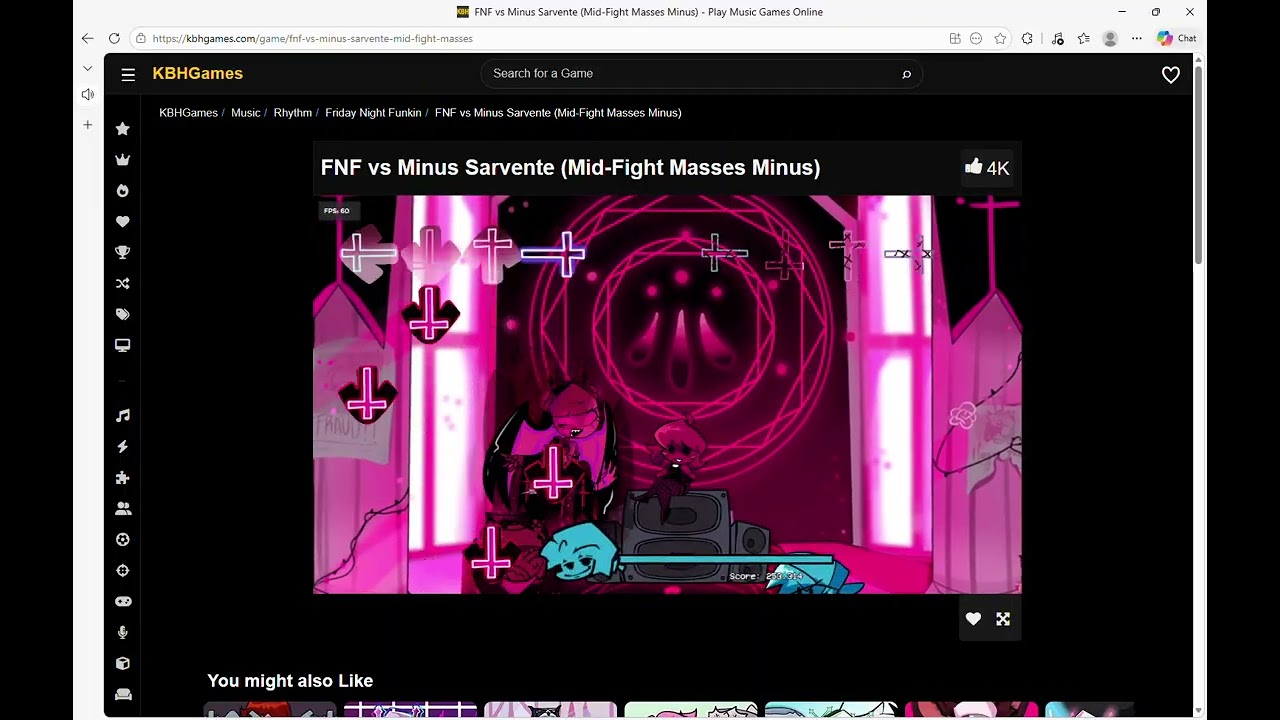Go to Music breadcrumb link
This screenshot has width=1280, height=720.
point(245,113)
